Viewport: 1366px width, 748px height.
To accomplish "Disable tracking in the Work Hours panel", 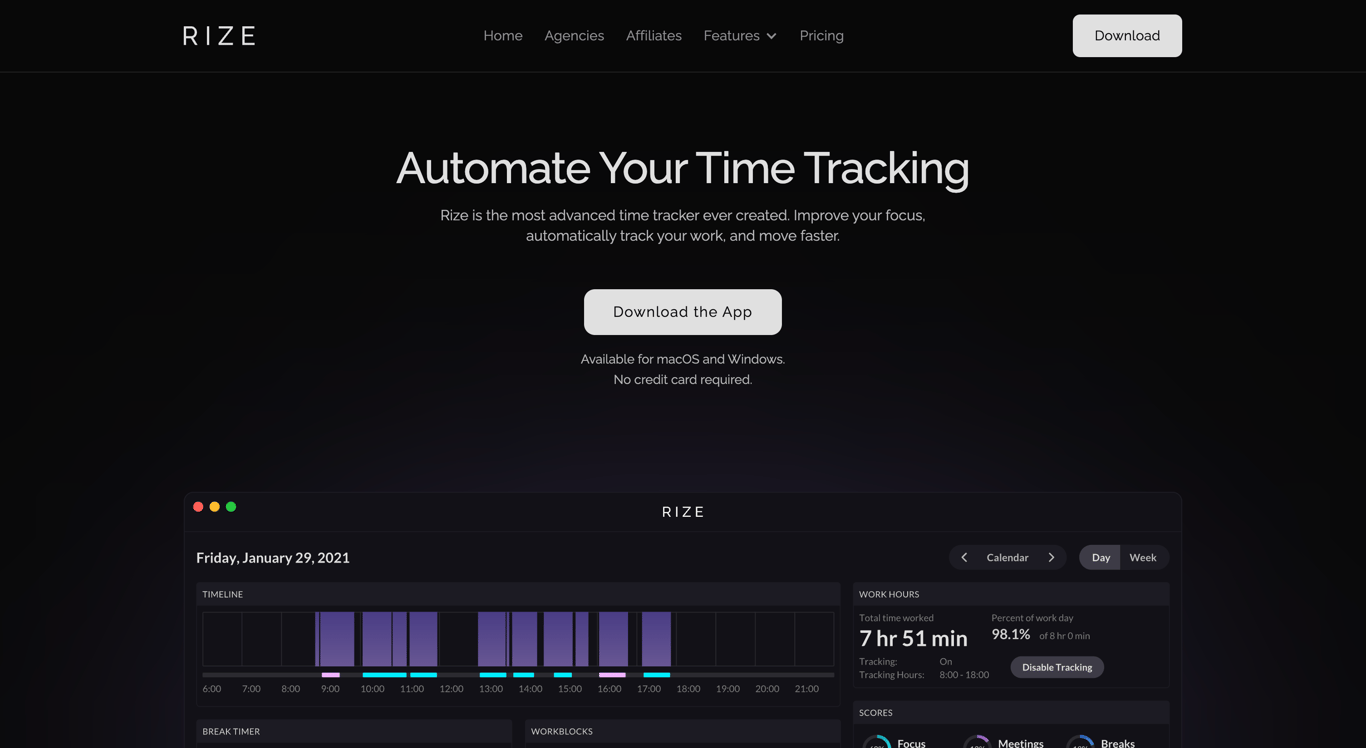I will (x=1057, y=667).
